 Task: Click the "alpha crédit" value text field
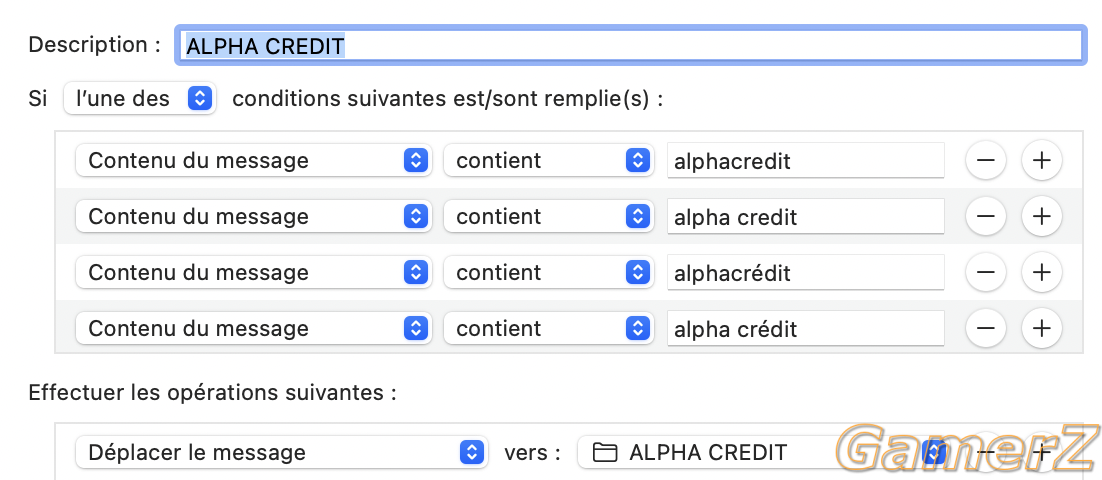805,329
